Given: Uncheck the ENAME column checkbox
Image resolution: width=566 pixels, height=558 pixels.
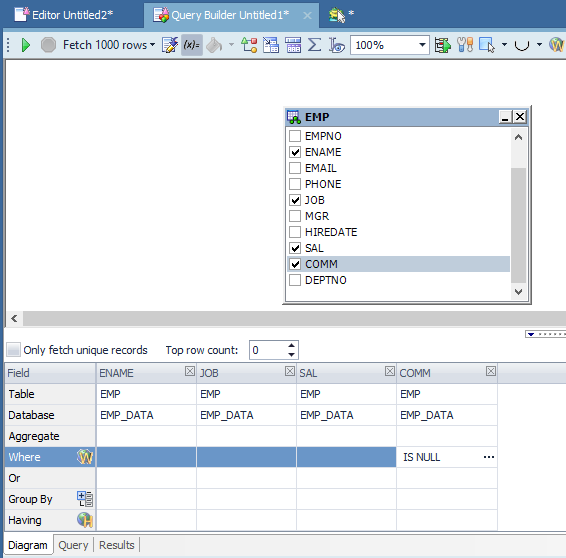Looking at the screenshot, I should pos(295,152).
